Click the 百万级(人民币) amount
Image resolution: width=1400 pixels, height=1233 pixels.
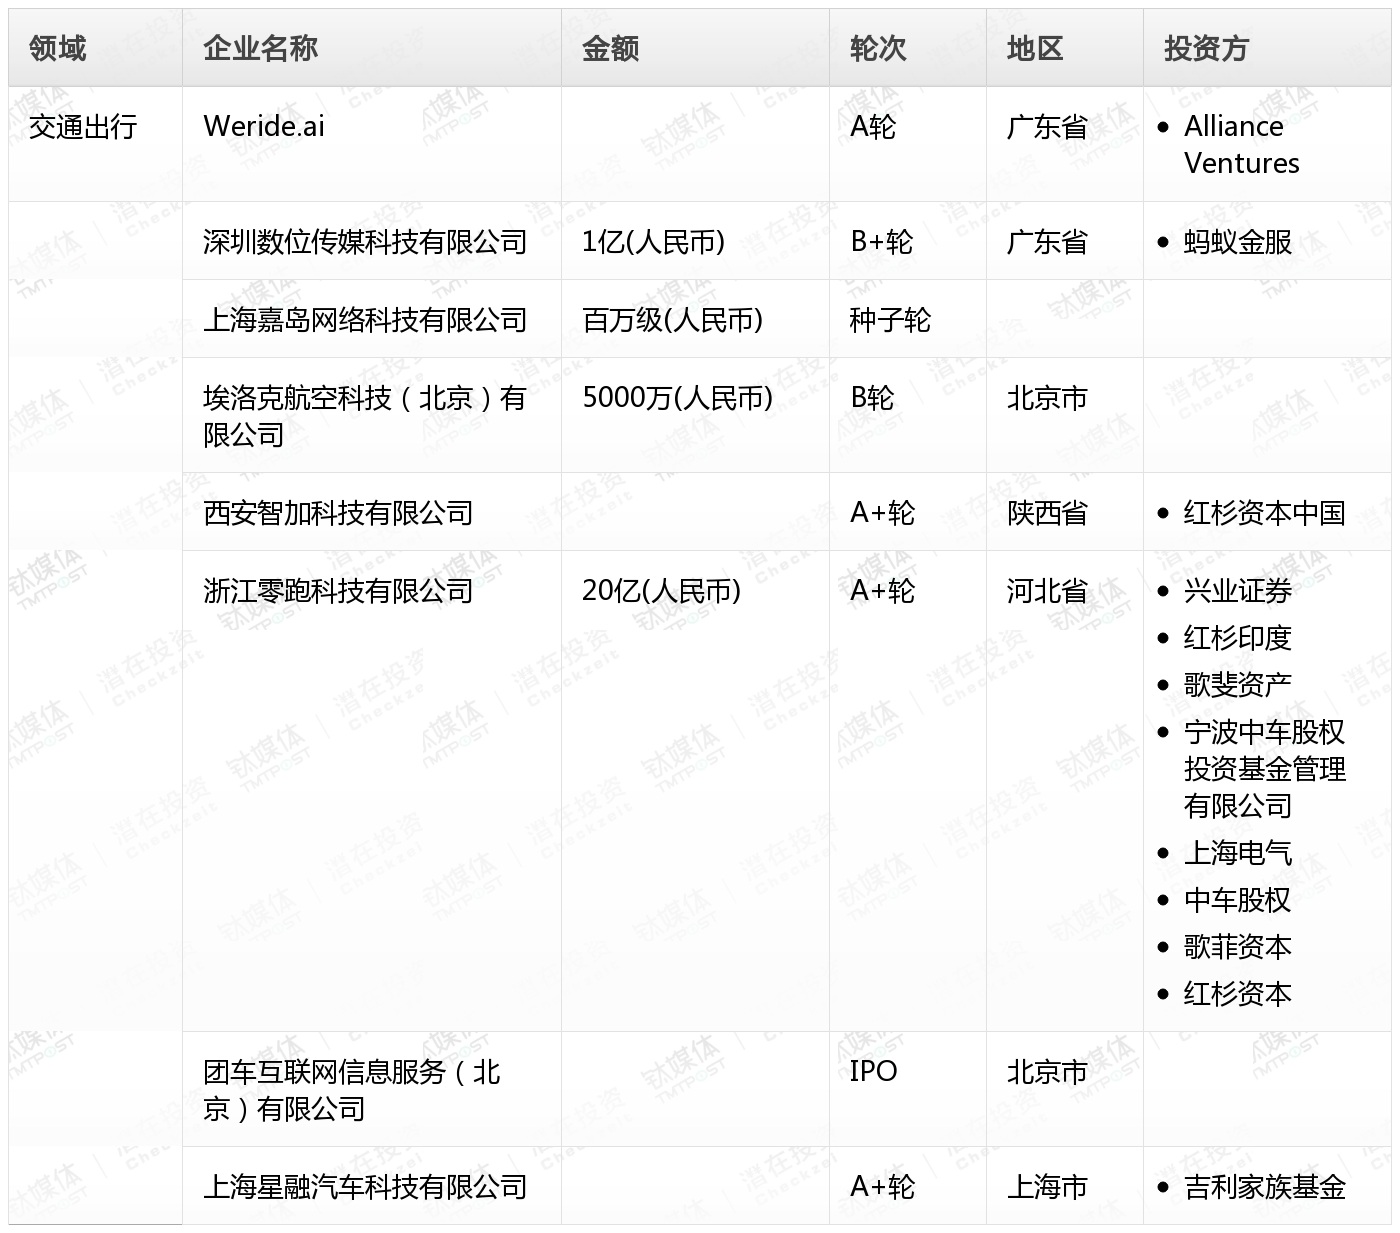[x=673, y=320]
